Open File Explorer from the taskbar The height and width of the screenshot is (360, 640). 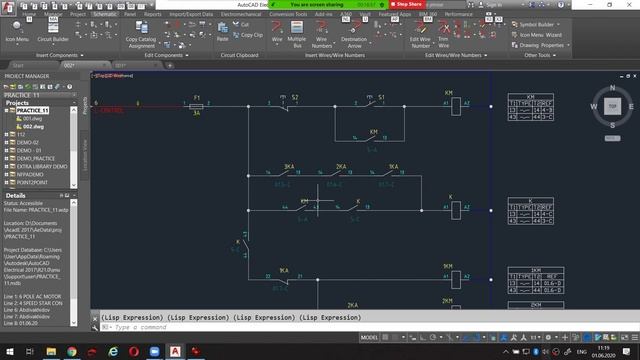click(x=51, y=351)
